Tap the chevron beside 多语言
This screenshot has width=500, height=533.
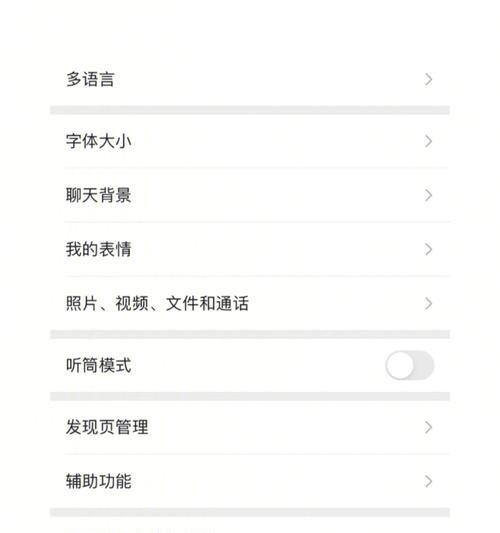point(429,80)
